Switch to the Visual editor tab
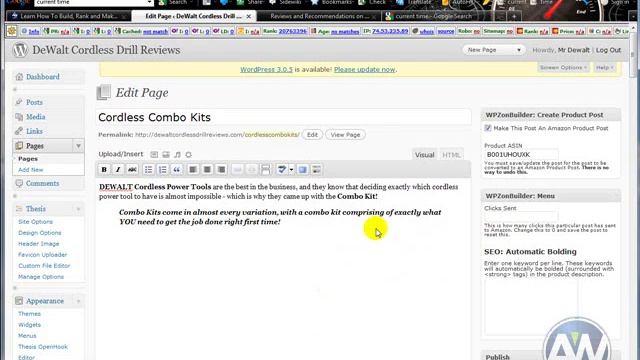The image size is (640, 360). (424, 155)
